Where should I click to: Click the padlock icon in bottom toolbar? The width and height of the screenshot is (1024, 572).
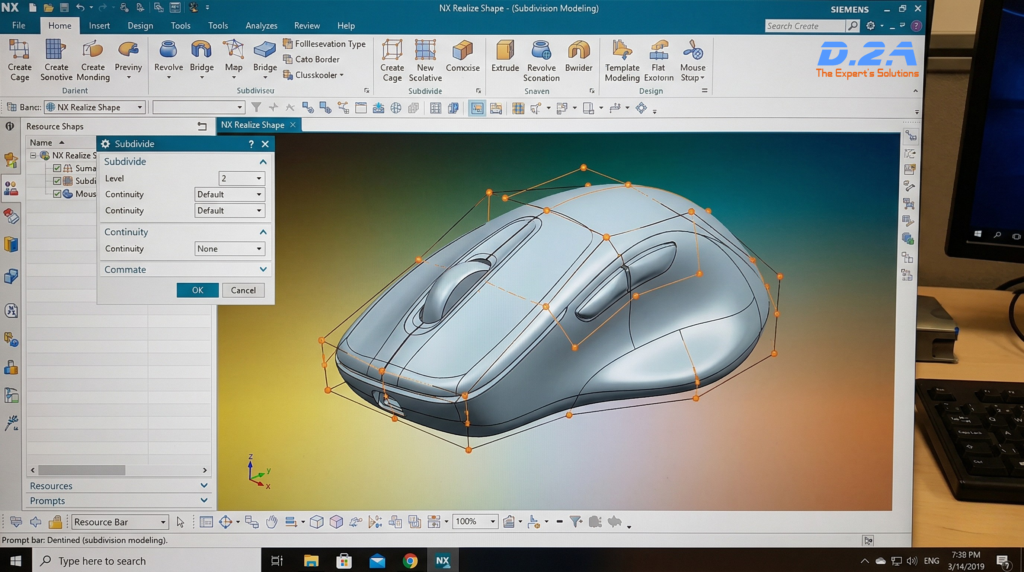[56, 522]
